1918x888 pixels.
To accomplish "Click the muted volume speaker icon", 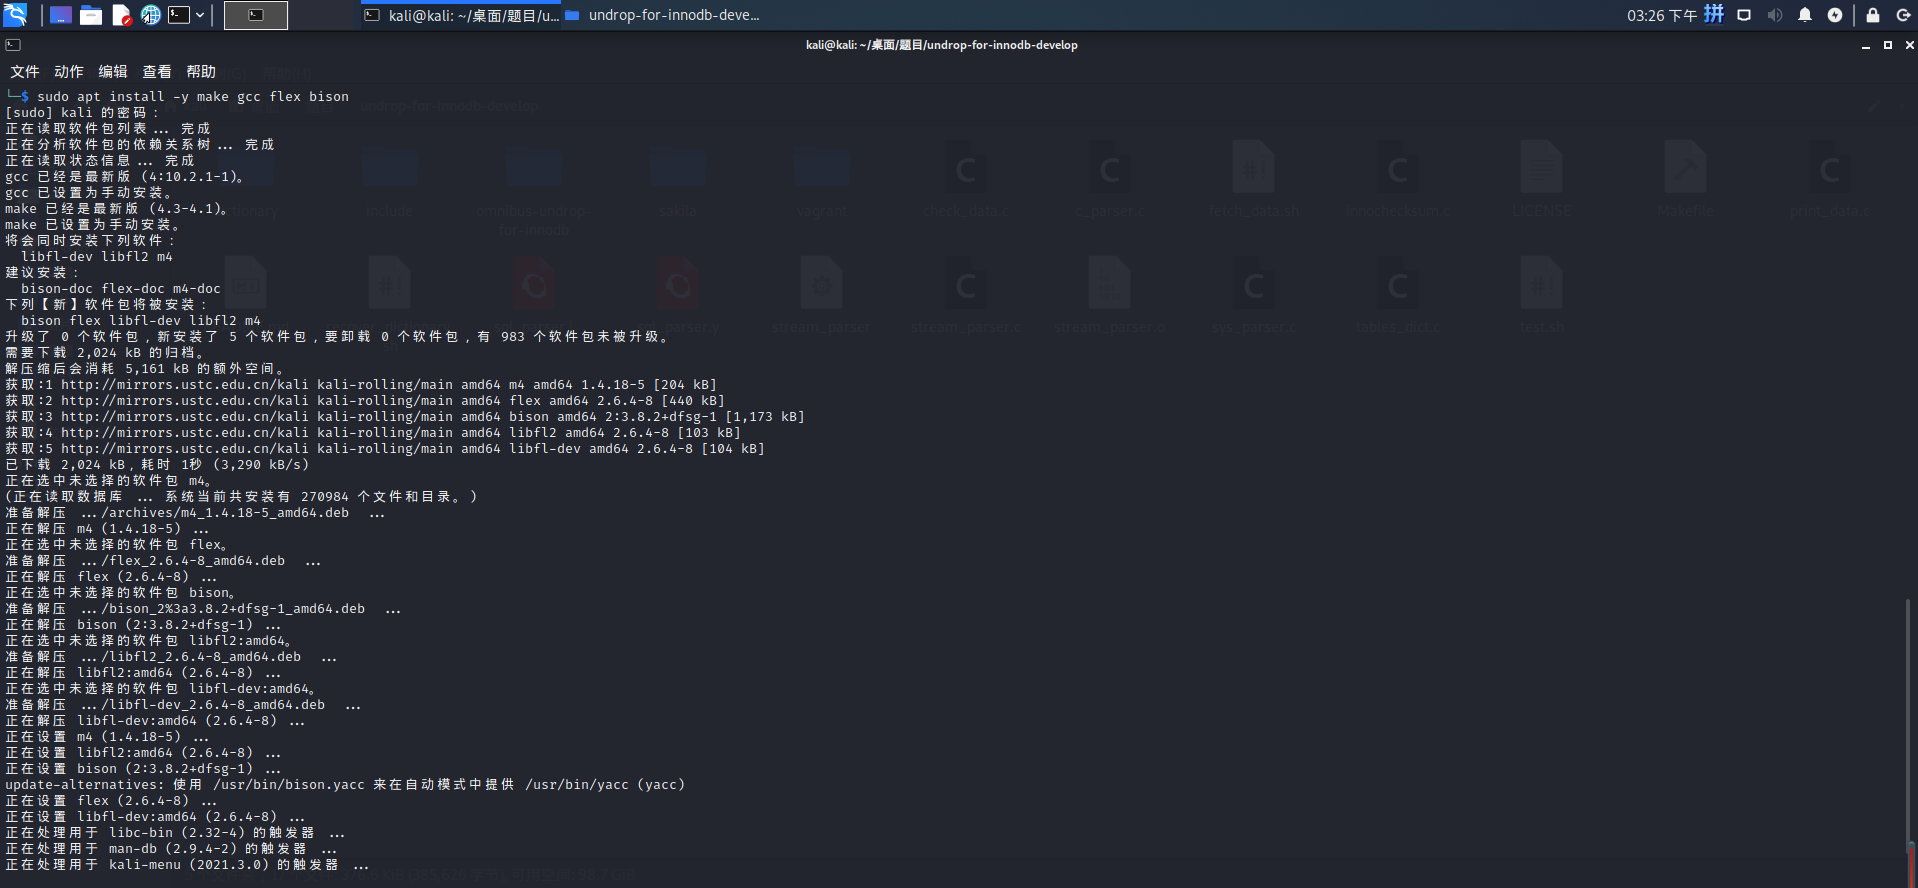I will (1775, 15).
